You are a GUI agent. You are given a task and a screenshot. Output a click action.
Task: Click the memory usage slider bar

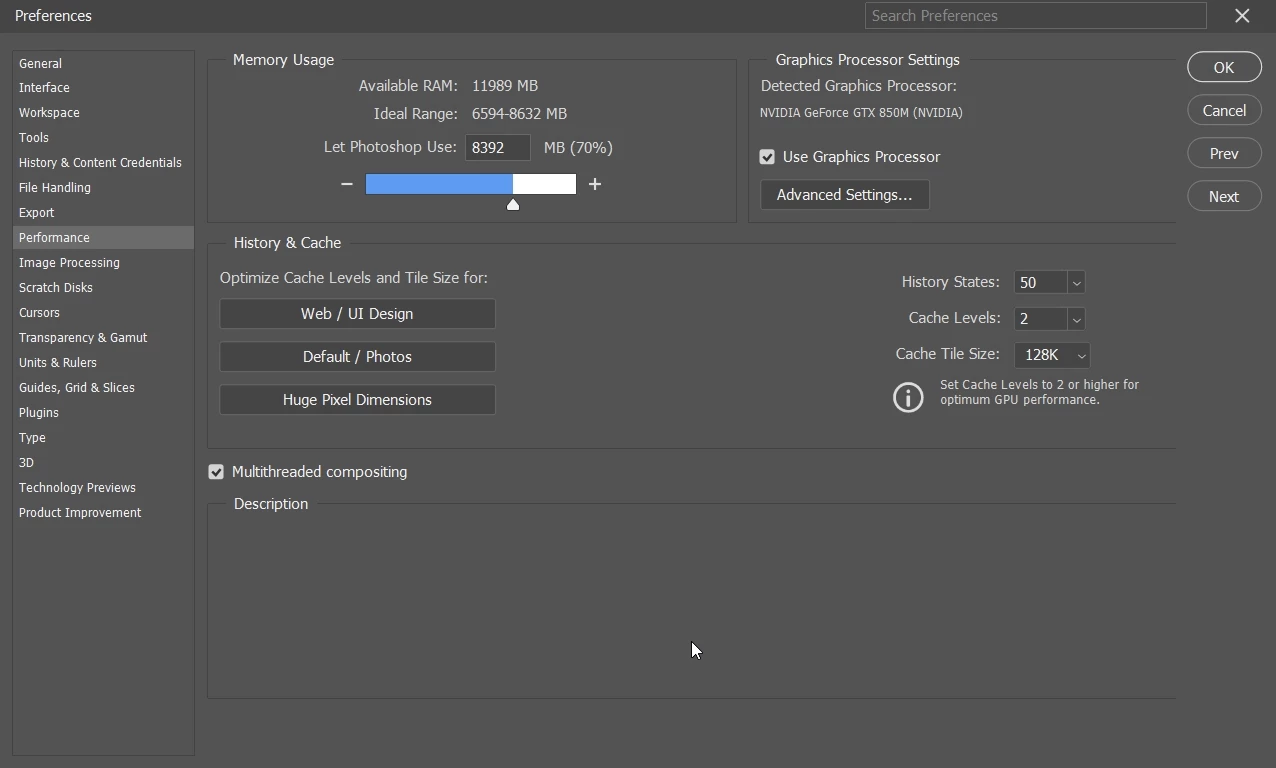coord(471,184)
